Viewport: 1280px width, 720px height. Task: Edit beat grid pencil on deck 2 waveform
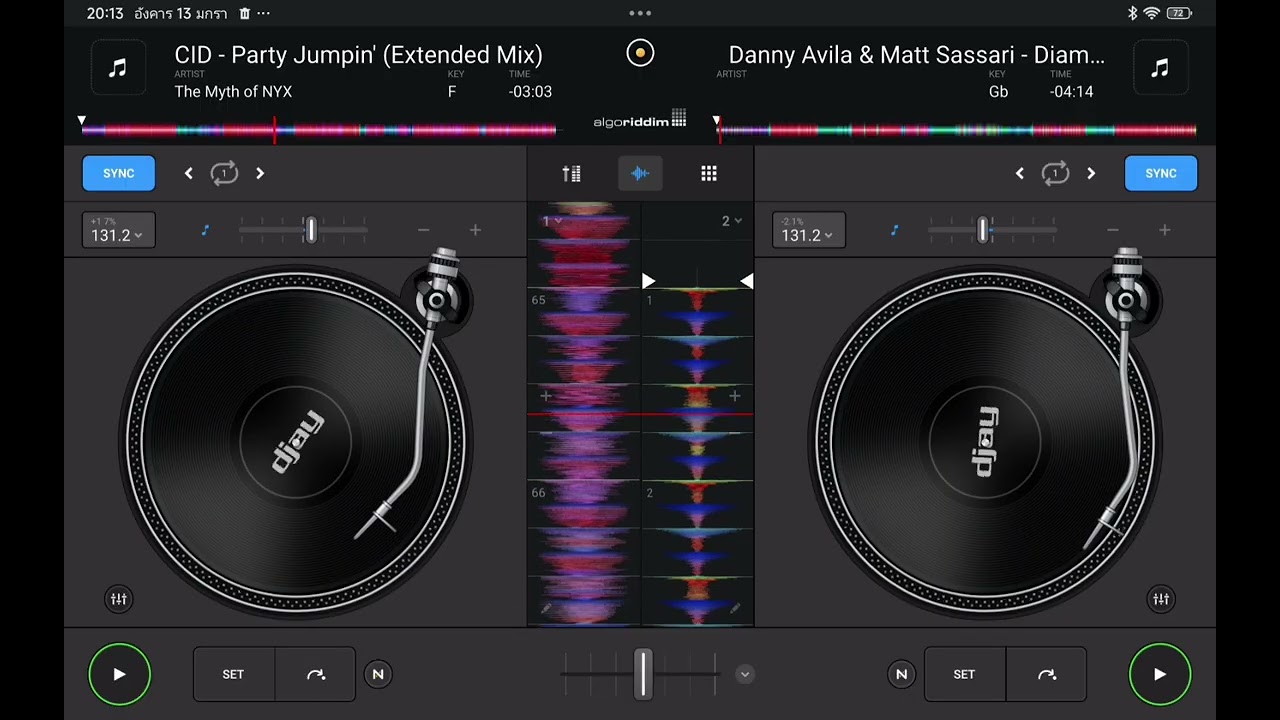click(x=735, y=608)
